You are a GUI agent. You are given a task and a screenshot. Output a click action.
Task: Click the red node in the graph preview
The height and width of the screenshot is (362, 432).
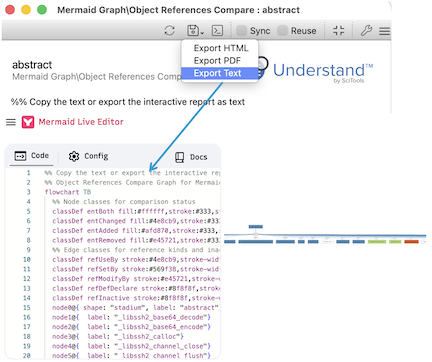tap(411, 242)
